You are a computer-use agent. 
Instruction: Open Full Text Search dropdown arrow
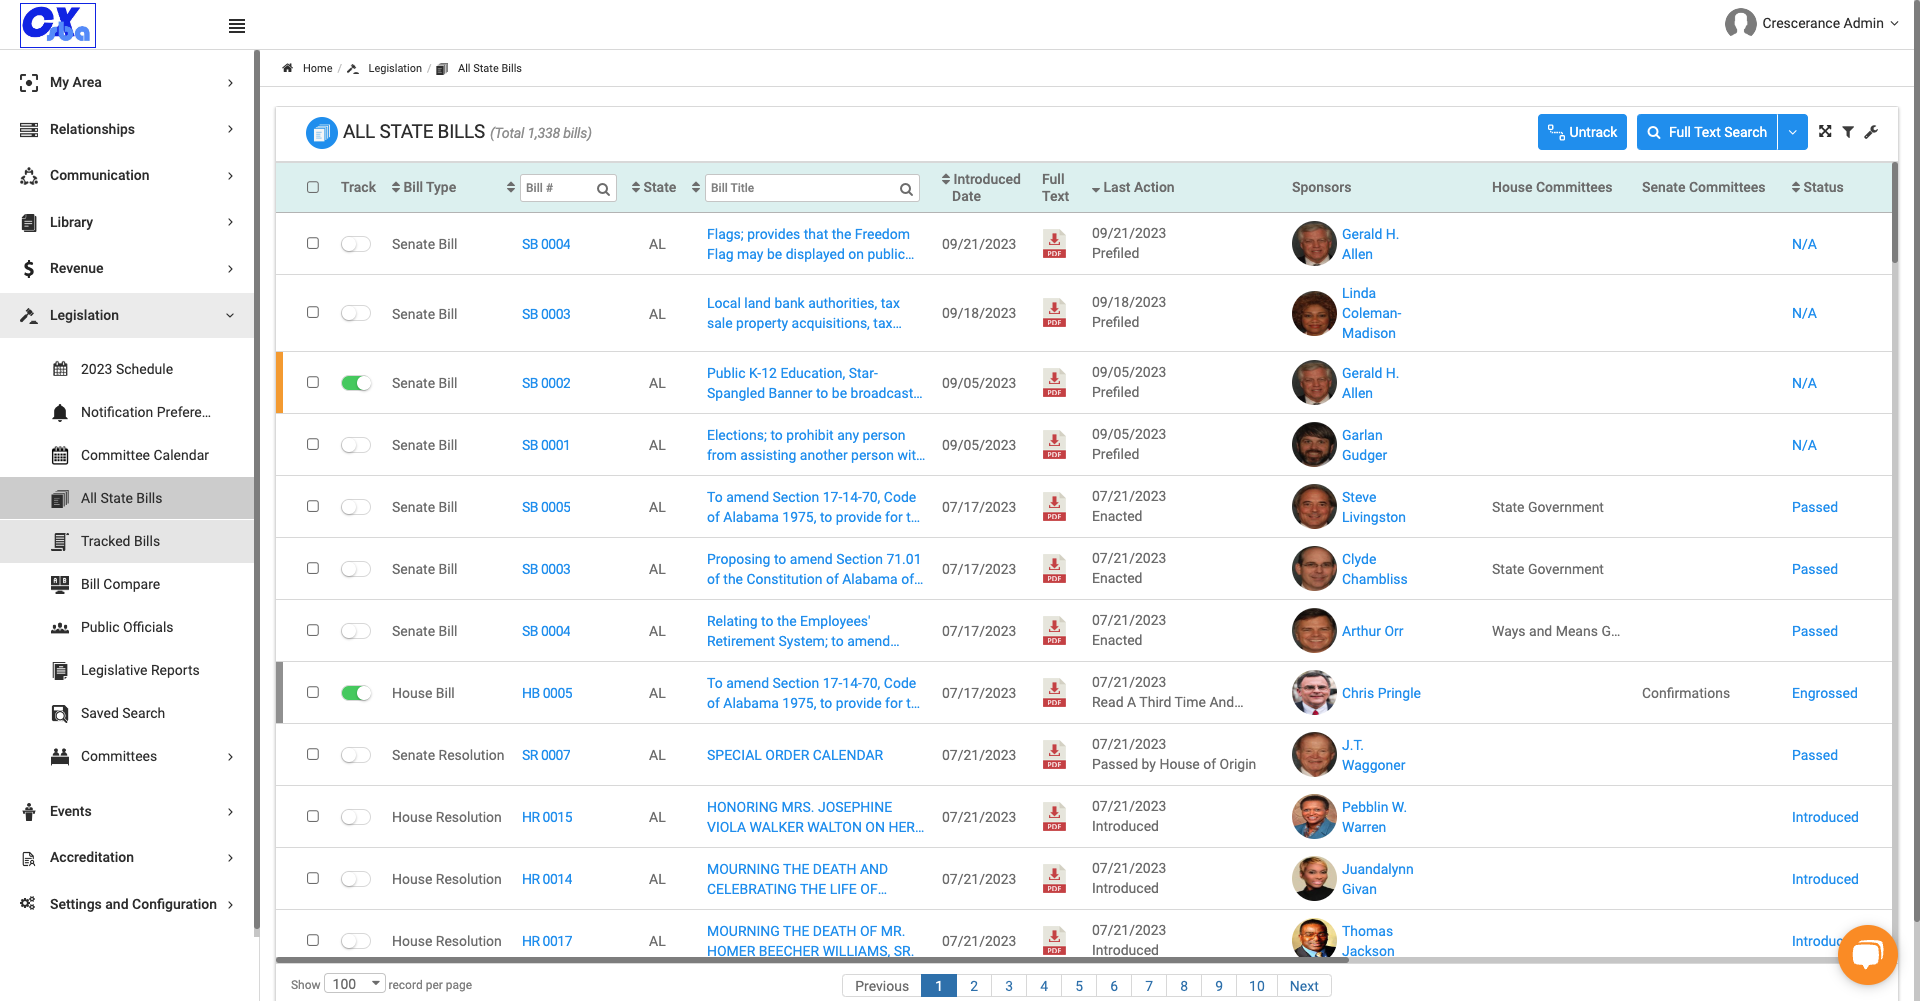coord(1793,132)
